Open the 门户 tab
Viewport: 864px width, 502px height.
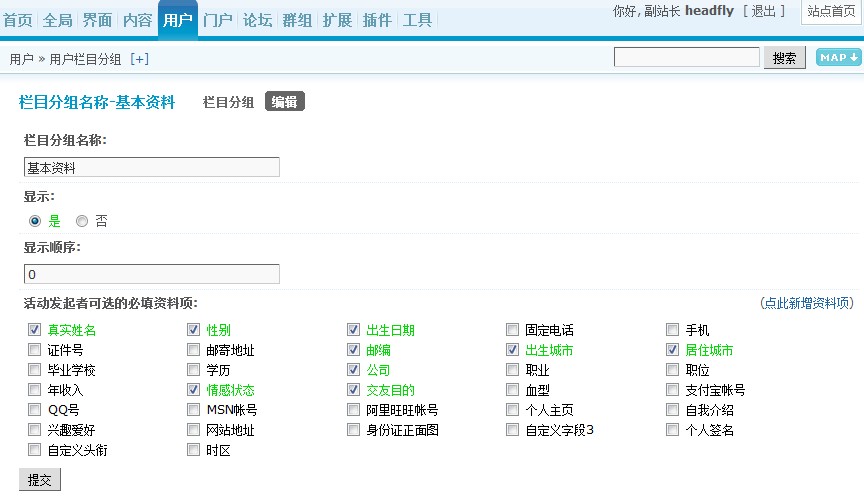pos(218,20)
